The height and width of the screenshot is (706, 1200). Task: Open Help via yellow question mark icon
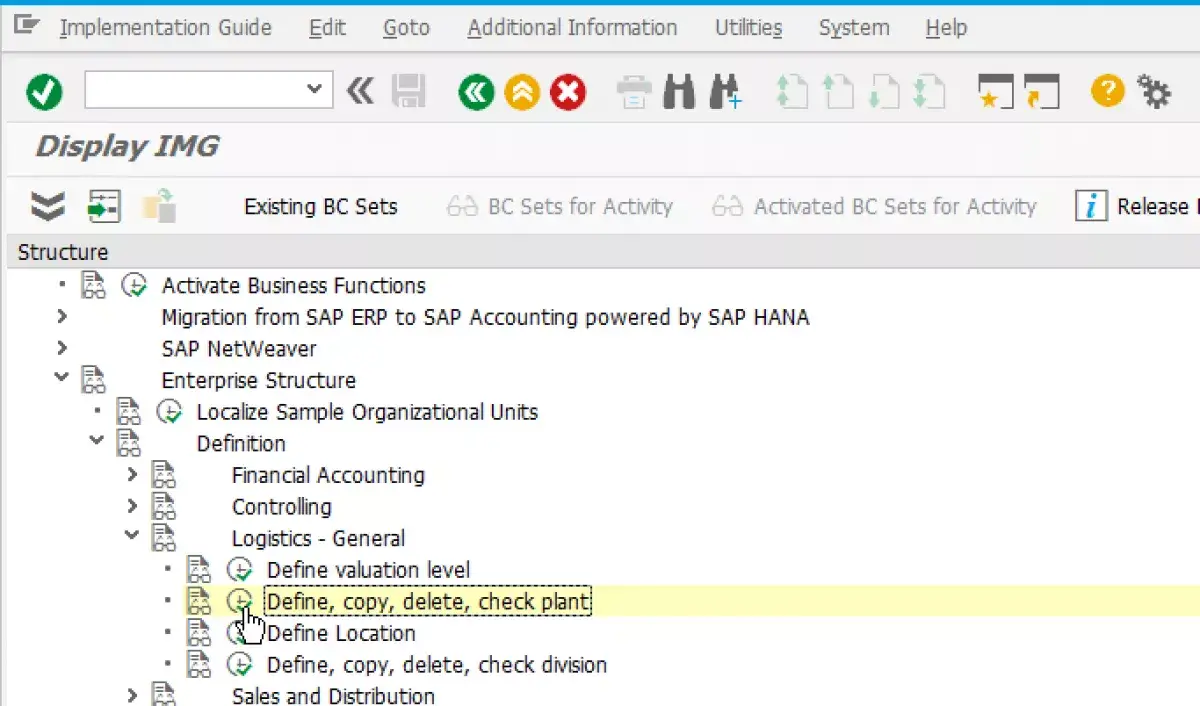[x=1108, y=92]
